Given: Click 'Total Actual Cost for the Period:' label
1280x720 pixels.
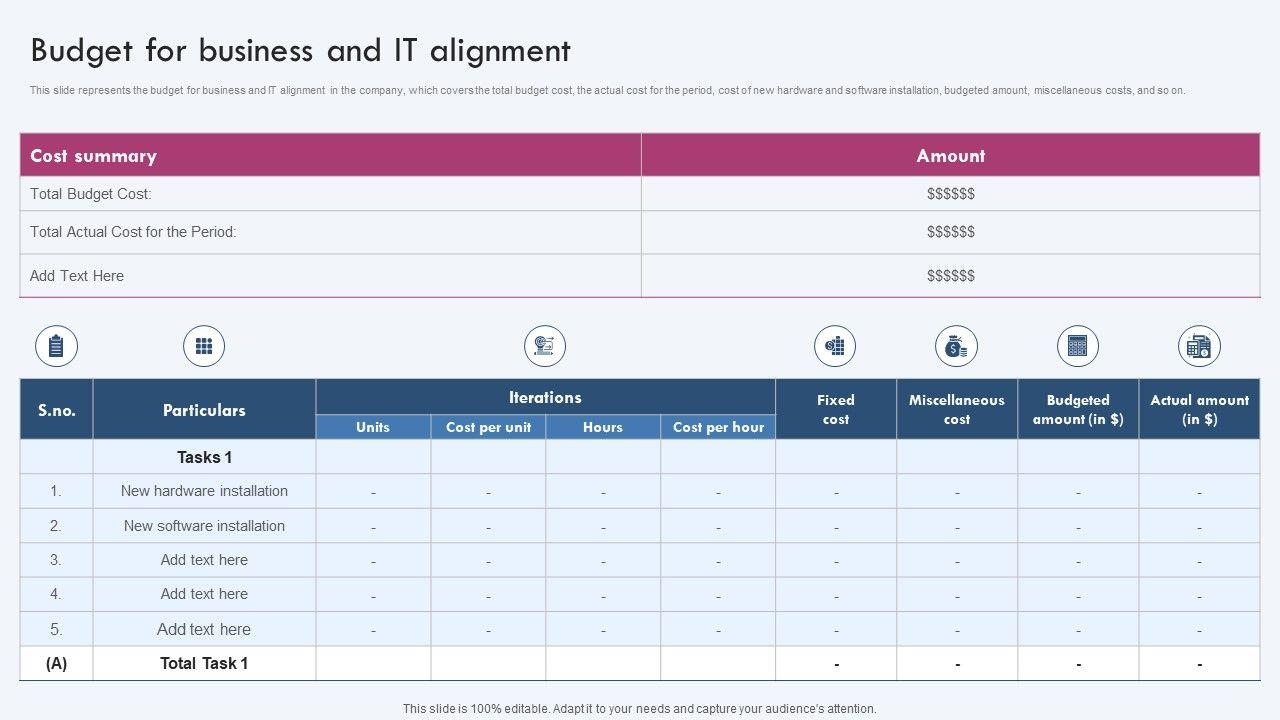Looking at the screenshot, I should click(133, 232).
